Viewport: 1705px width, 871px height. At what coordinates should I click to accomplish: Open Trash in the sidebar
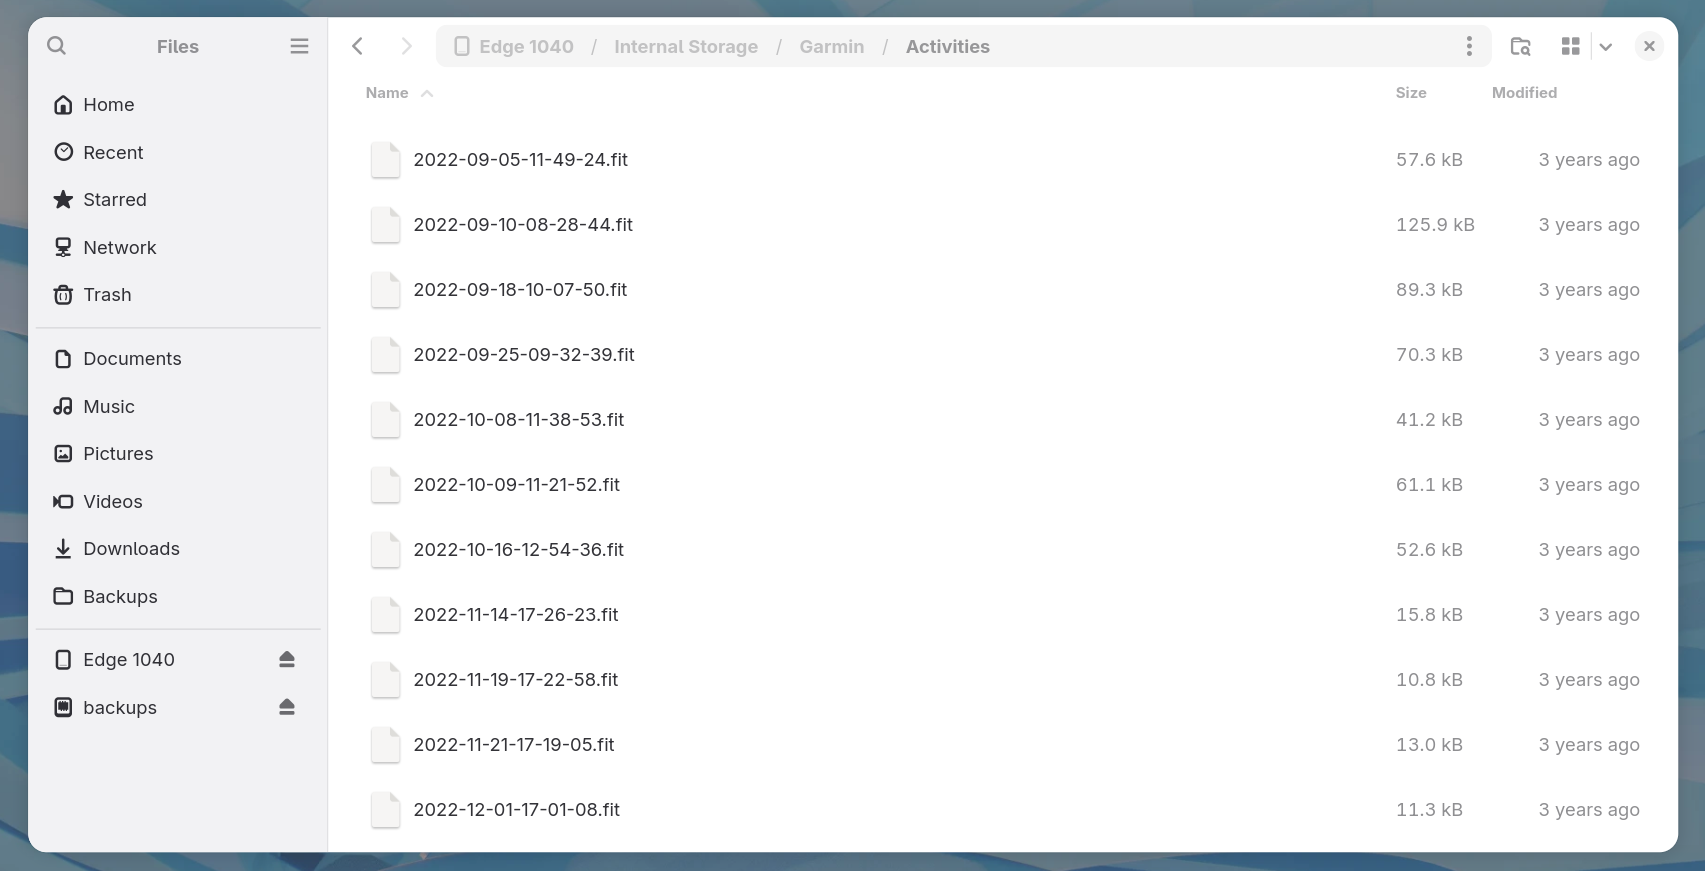point(178,295)
